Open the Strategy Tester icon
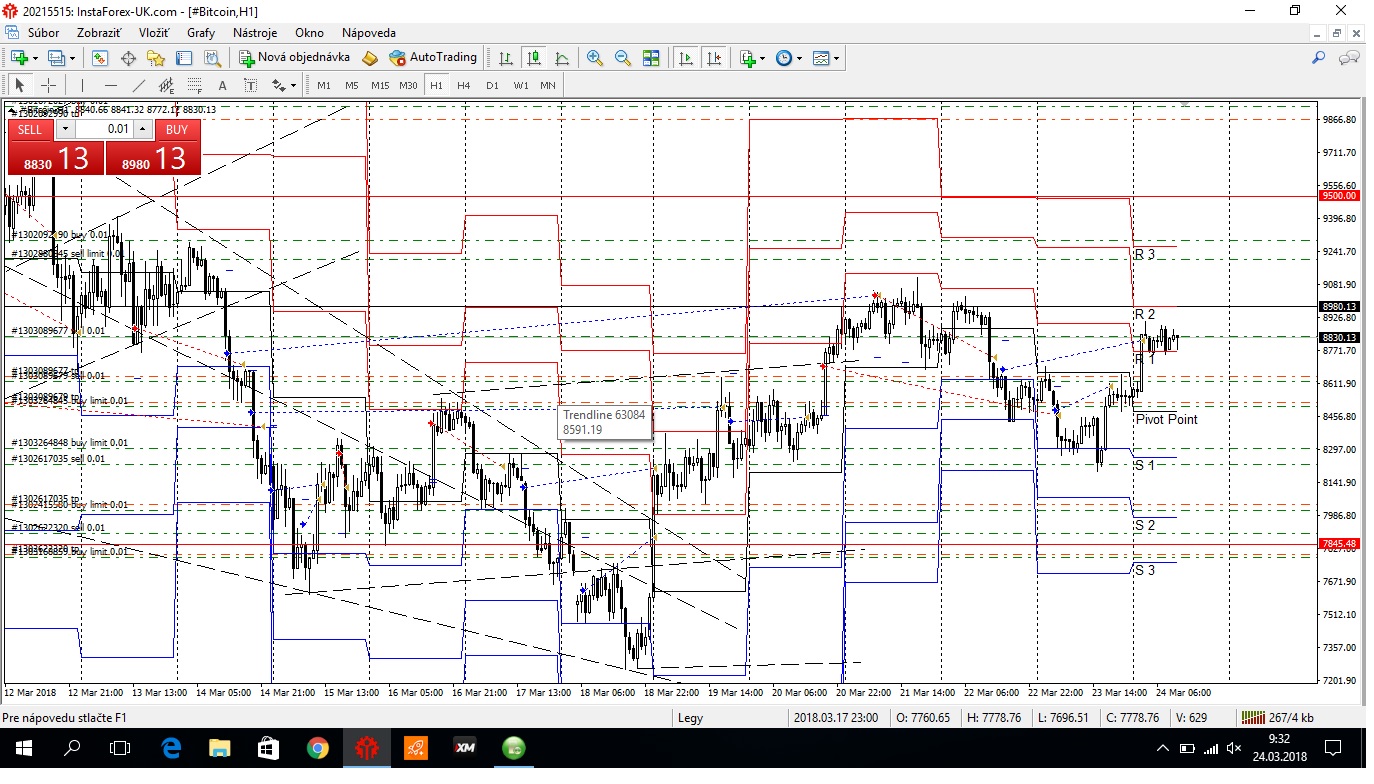Screen dimensions: 1374x784 point(212,58)
